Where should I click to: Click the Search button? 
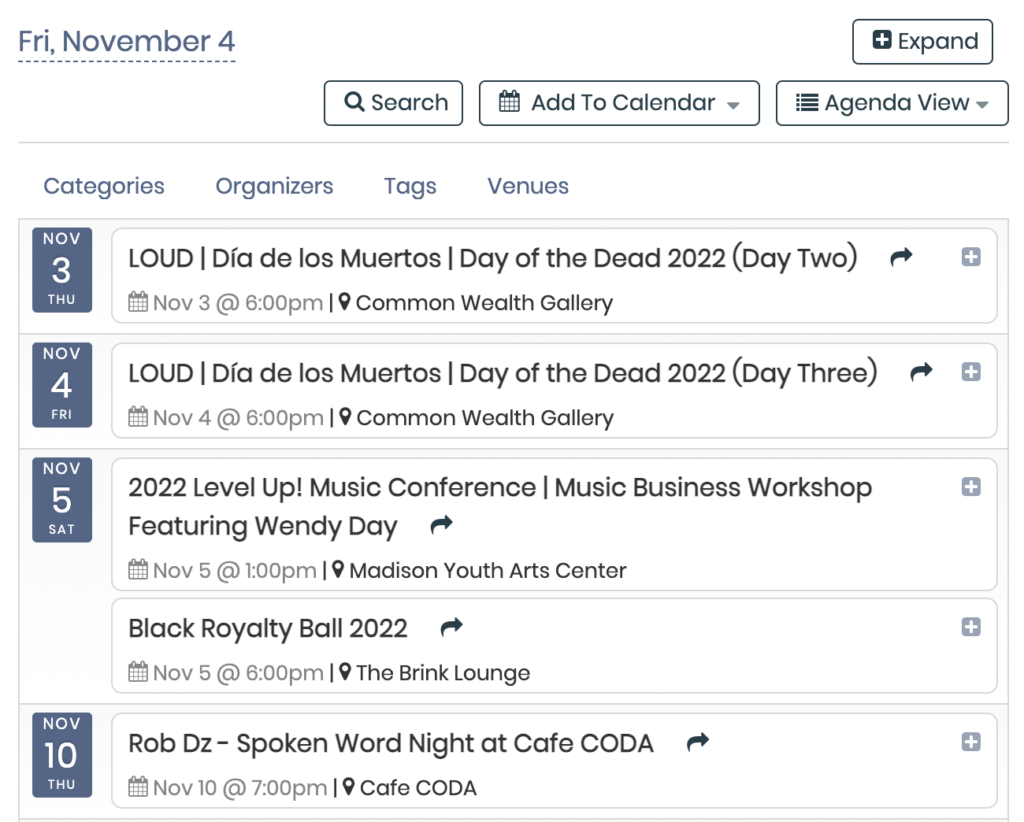pos(393,103)
